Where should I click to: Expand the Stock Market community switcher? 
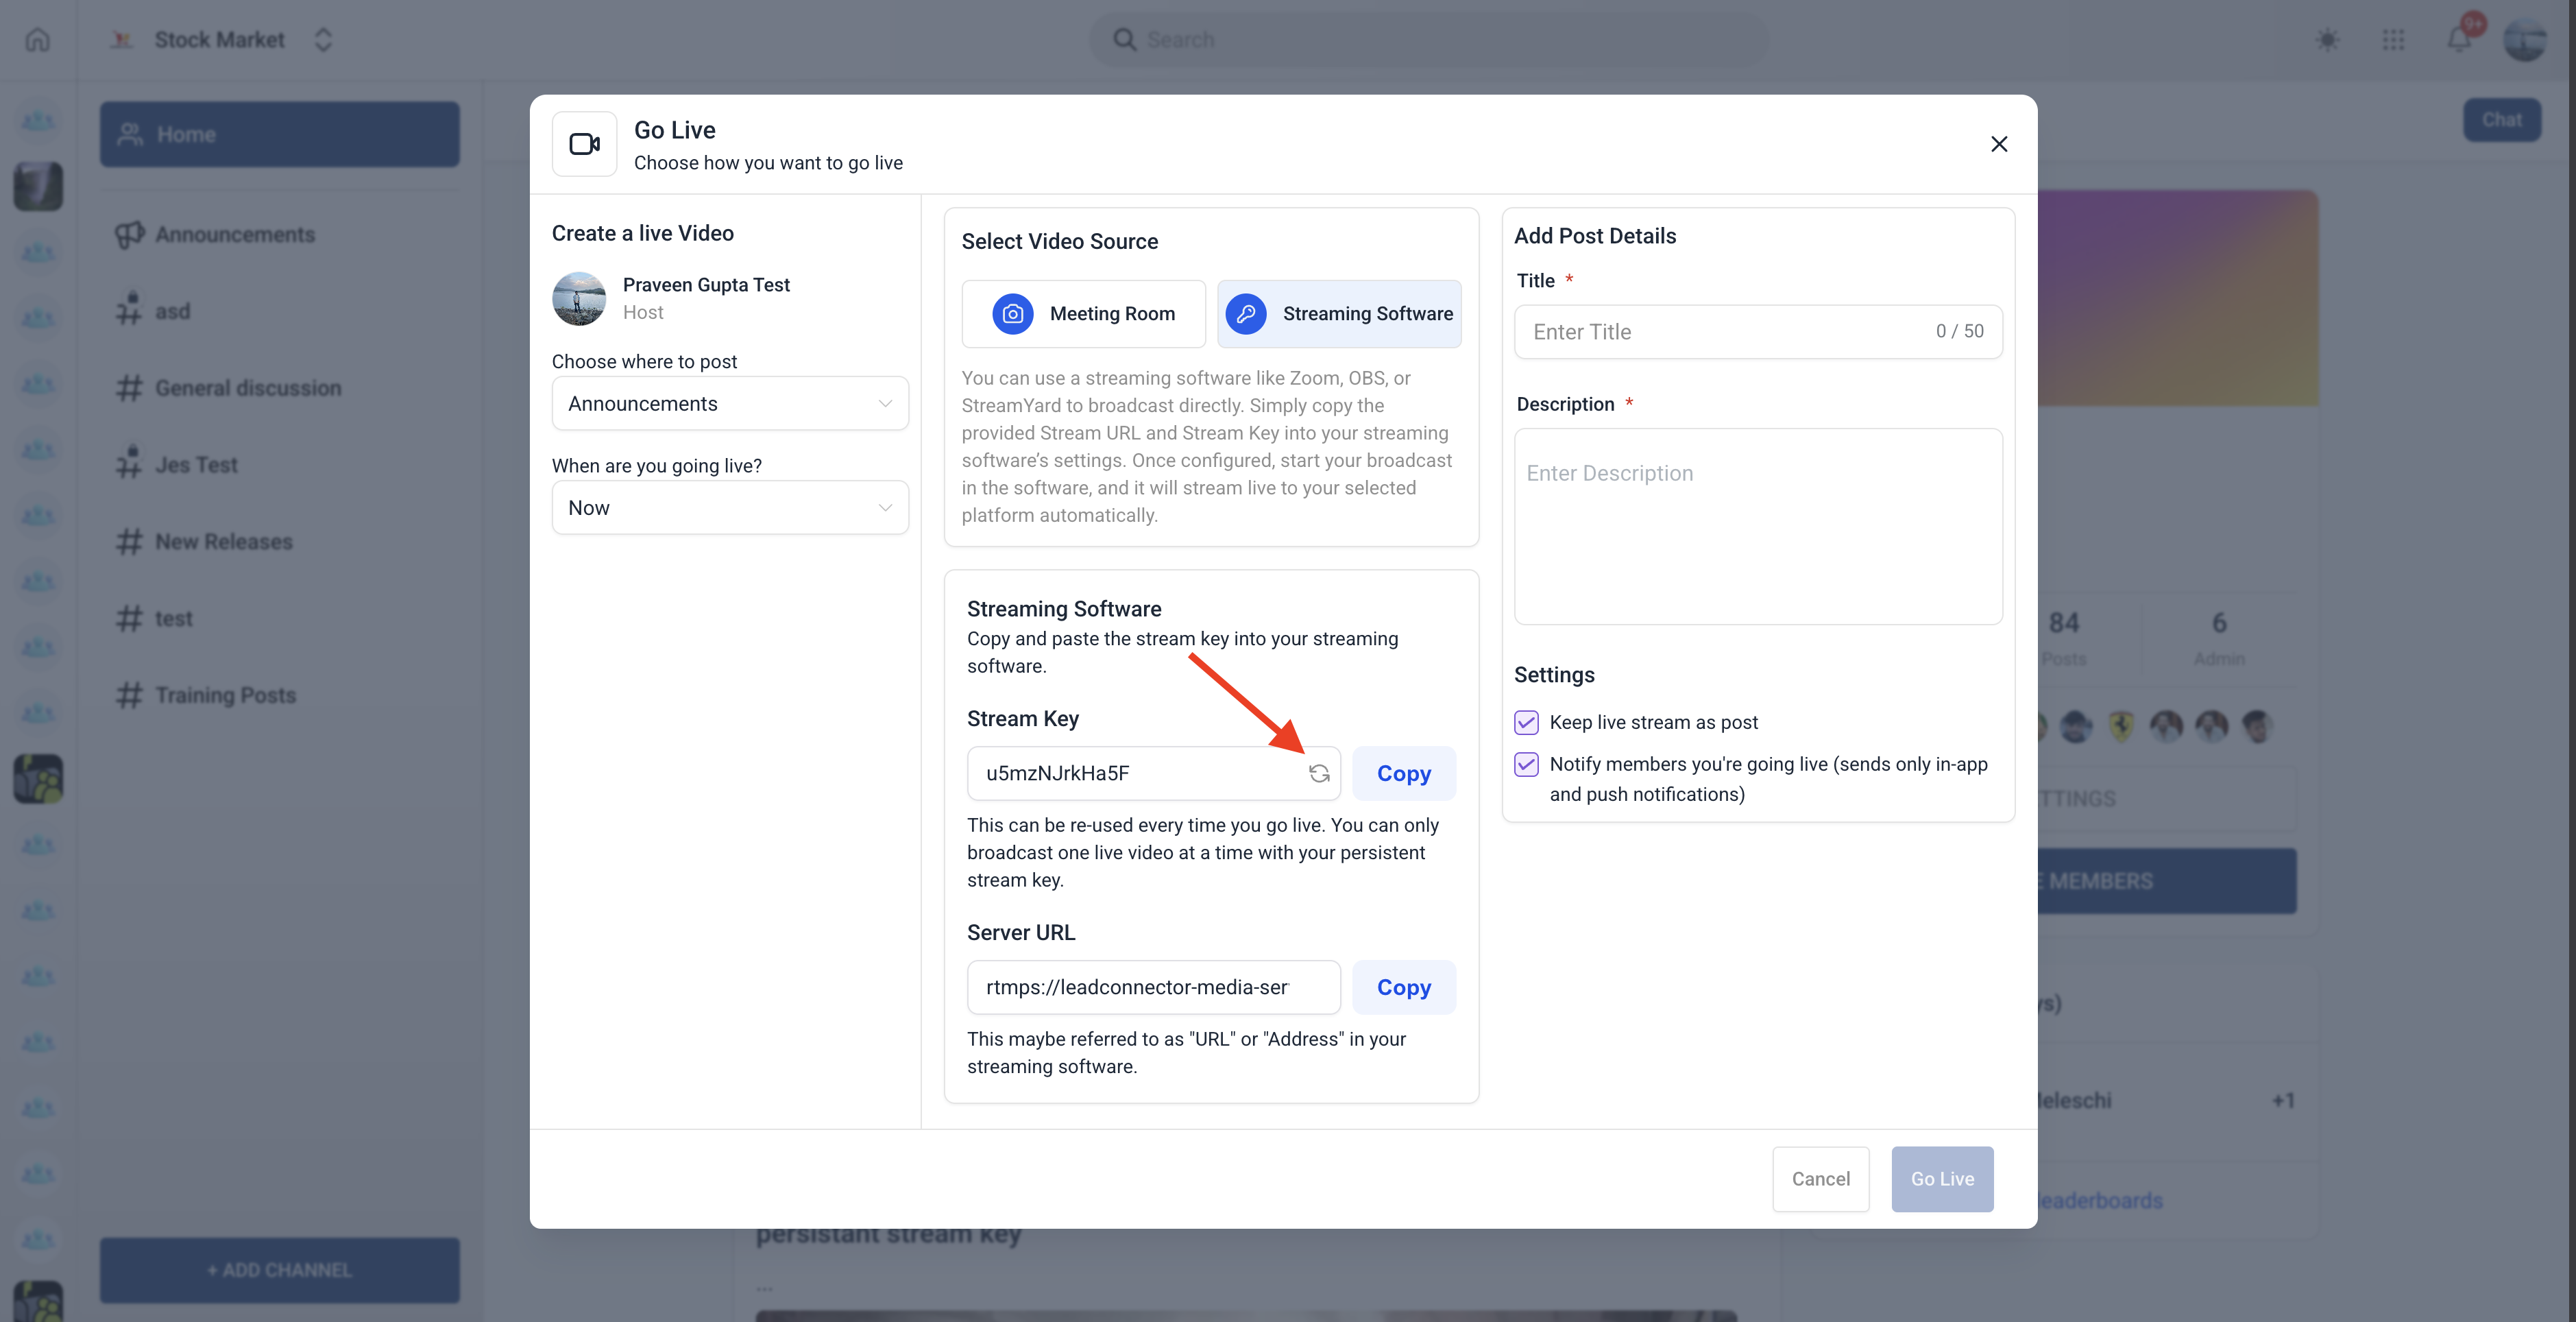pyautogui.click(x=322, y=40)
